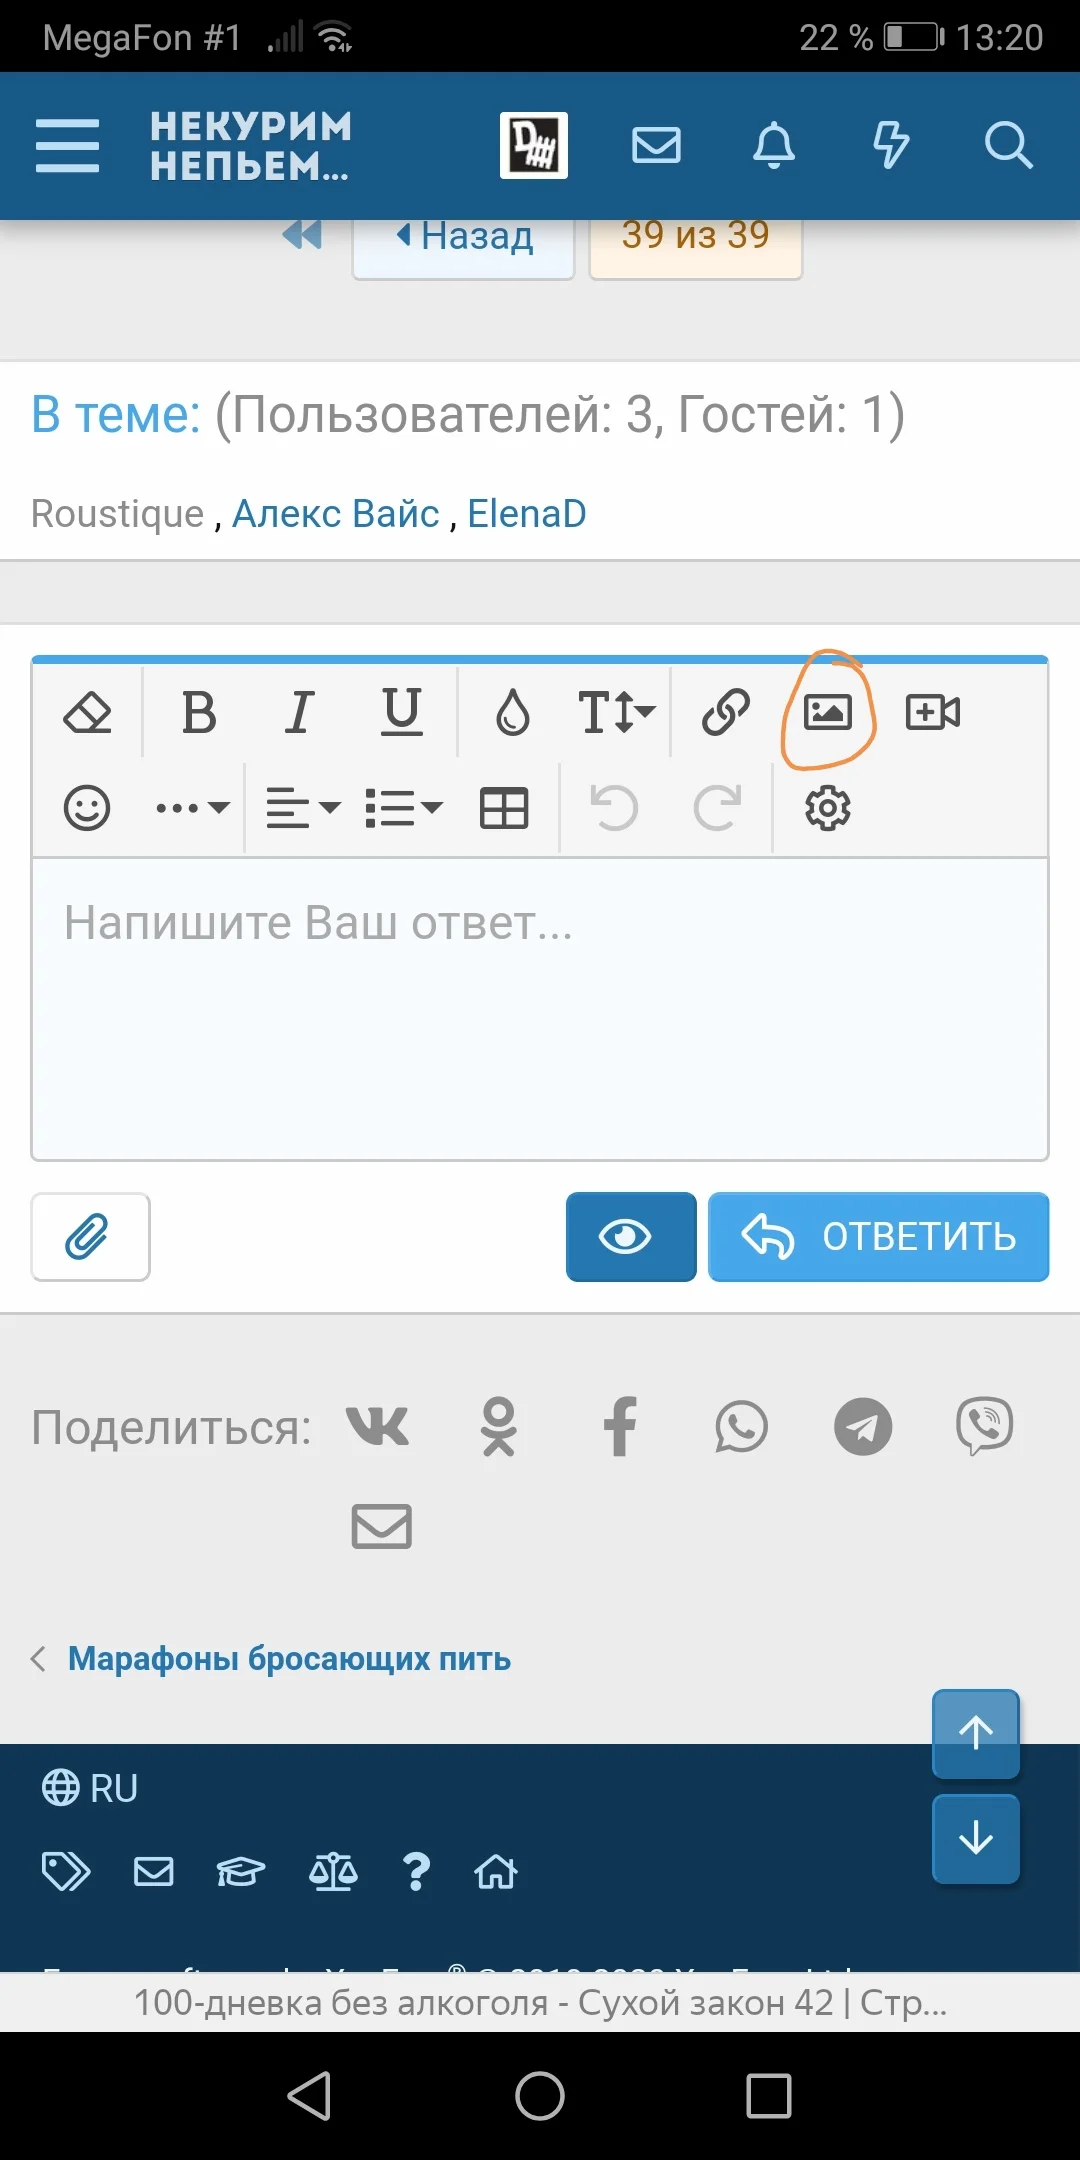Open notifications bell
This screenshot has height=2160, width=1080.
[774, 146]
